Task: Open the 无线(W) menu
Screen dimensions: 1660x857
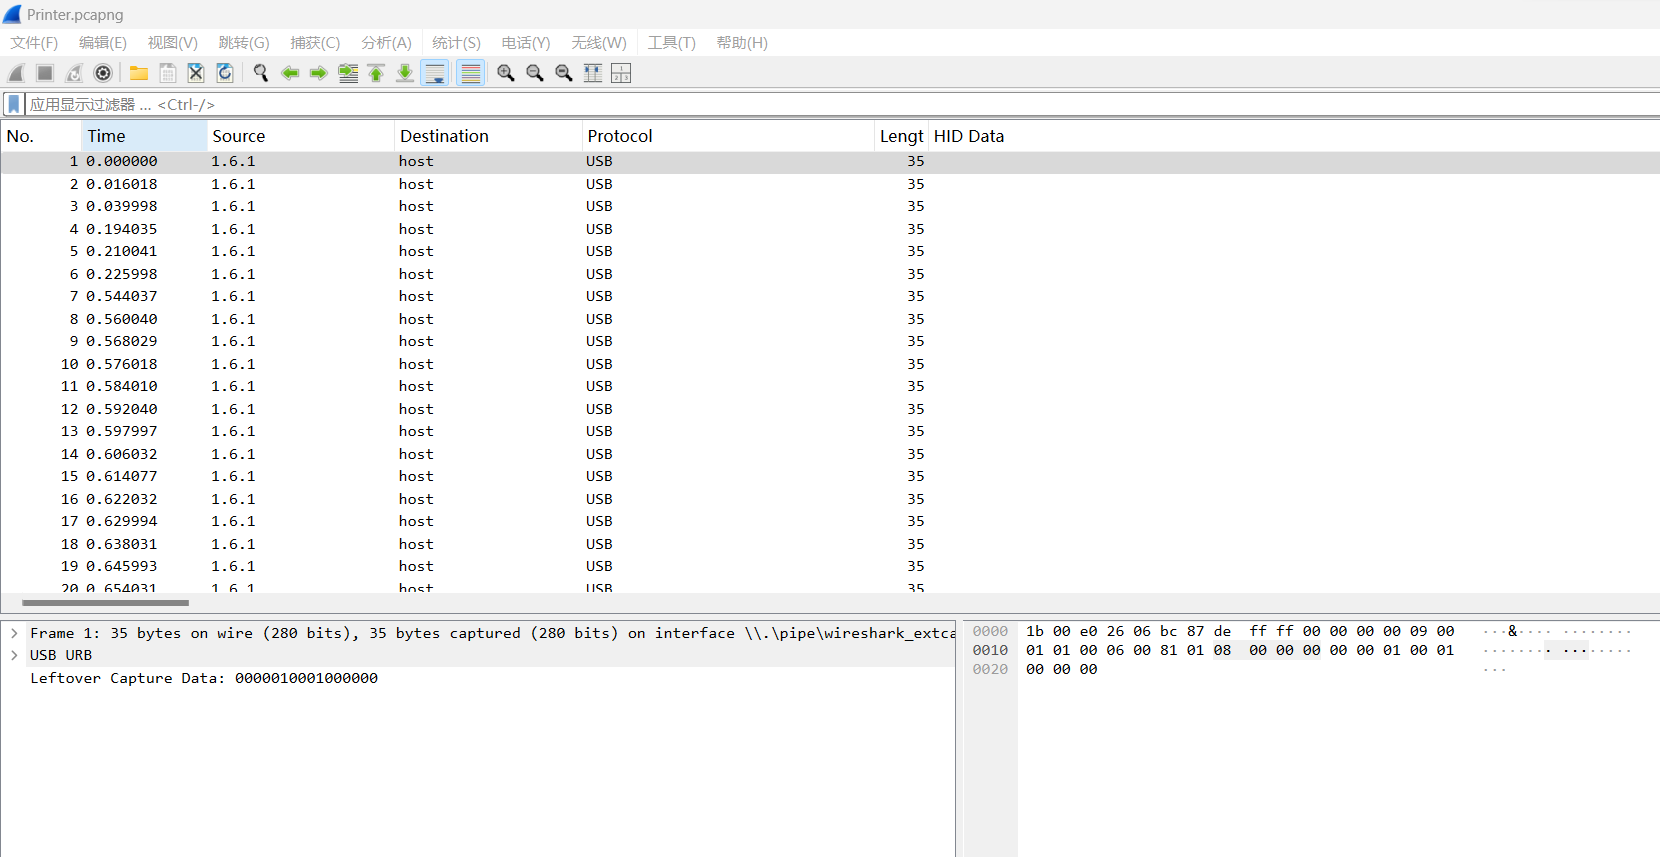Action: 599,43
